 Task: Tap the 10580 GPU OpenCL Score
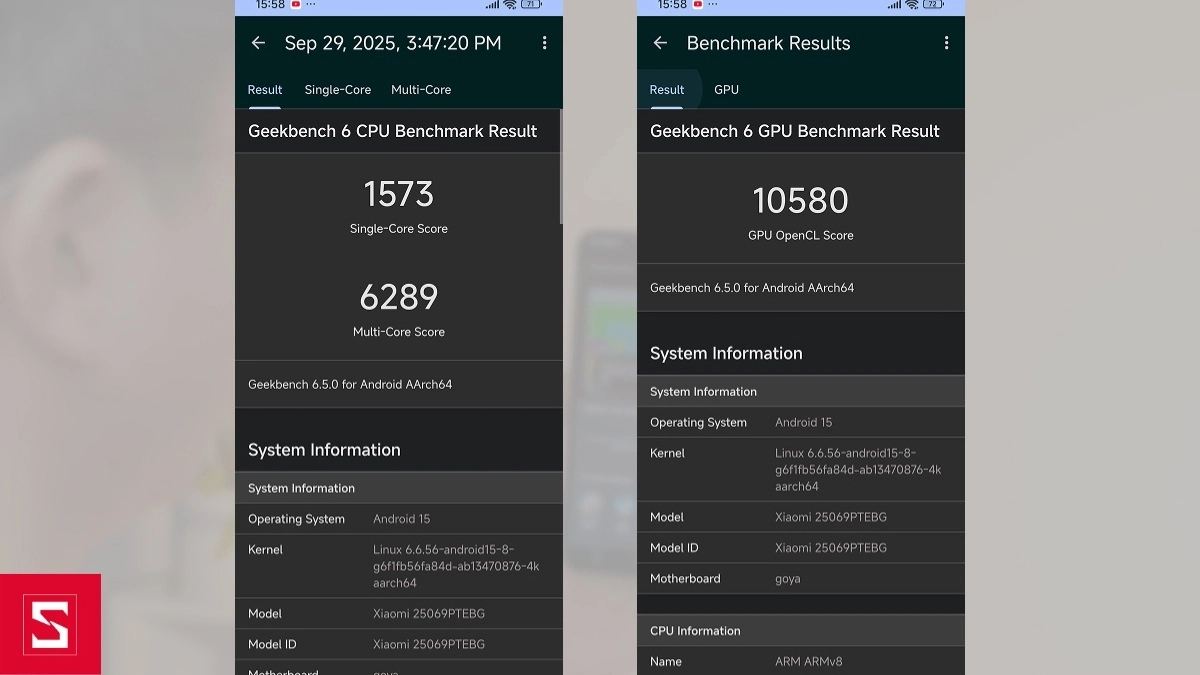800,201
